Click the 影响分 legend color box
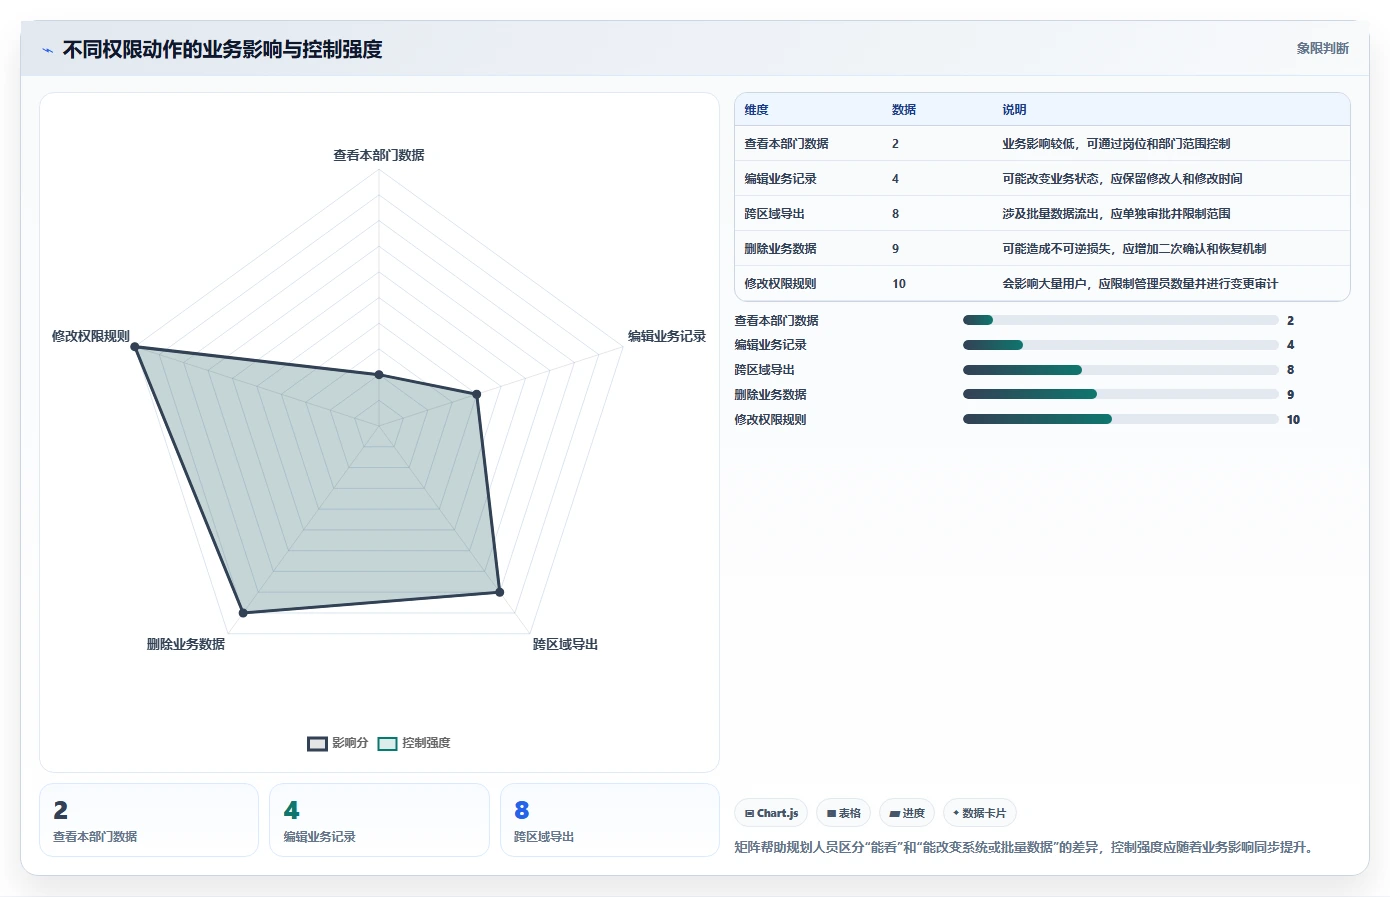 click(317, 743)
